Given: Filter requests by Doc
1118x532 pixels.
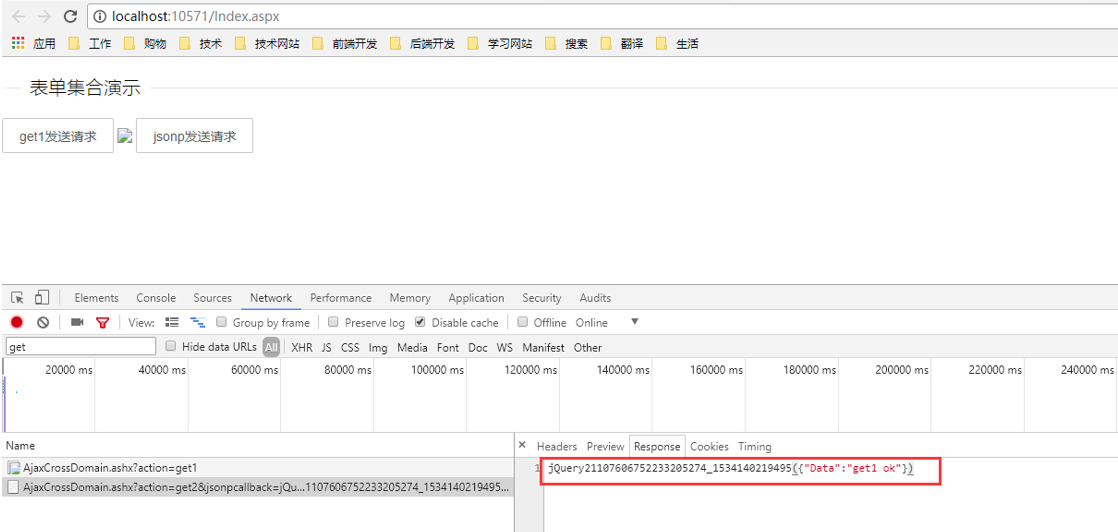Looking at the screenshot, I should [x=478, y=347].
